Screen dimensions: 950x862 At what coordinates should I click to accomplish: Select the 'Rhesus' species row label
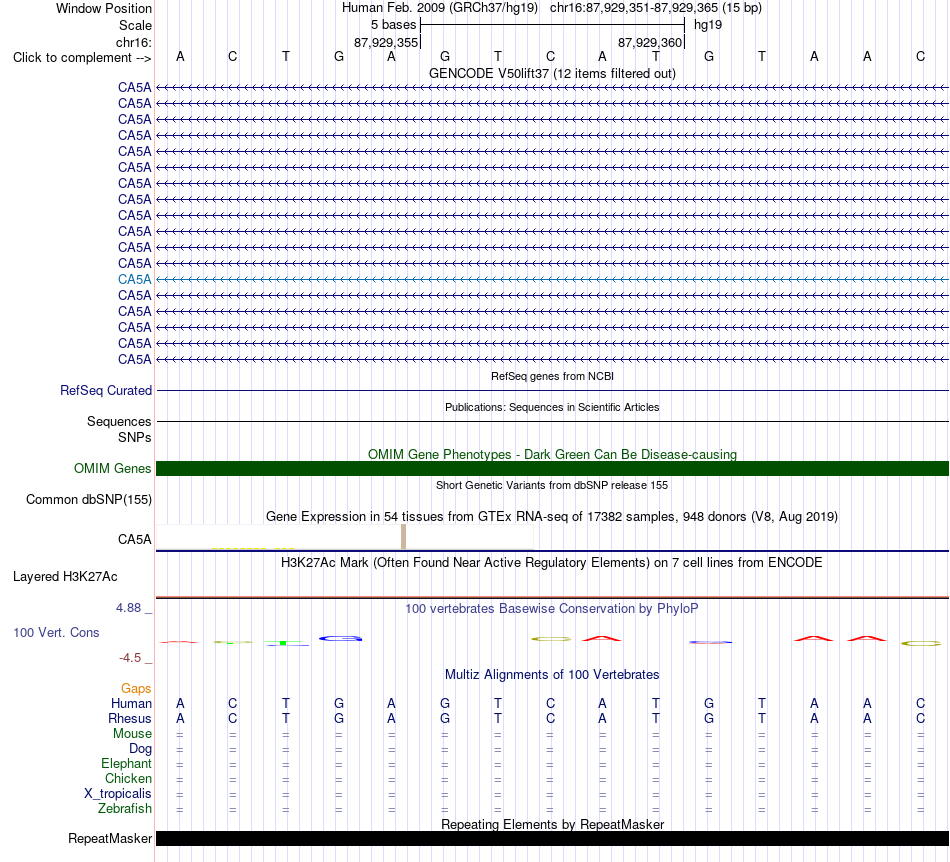[x=130, y=718]
